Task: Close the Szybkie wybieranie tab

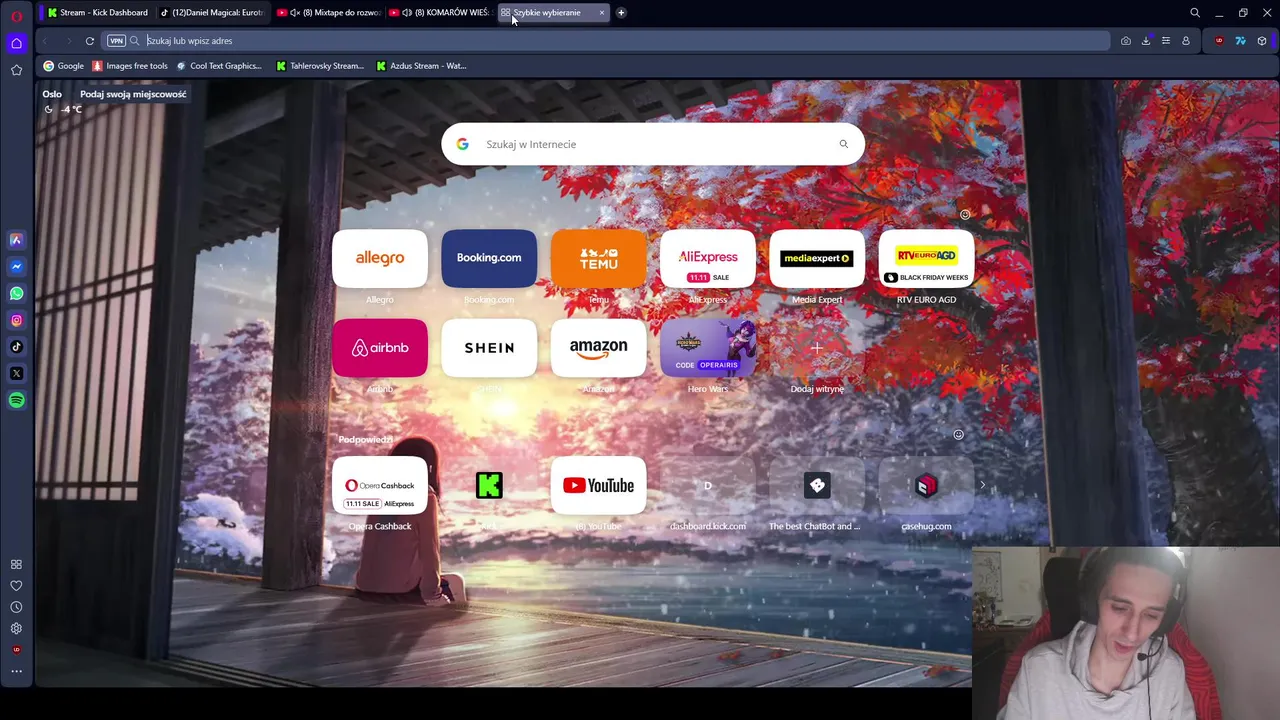Action: click(602, 13)
